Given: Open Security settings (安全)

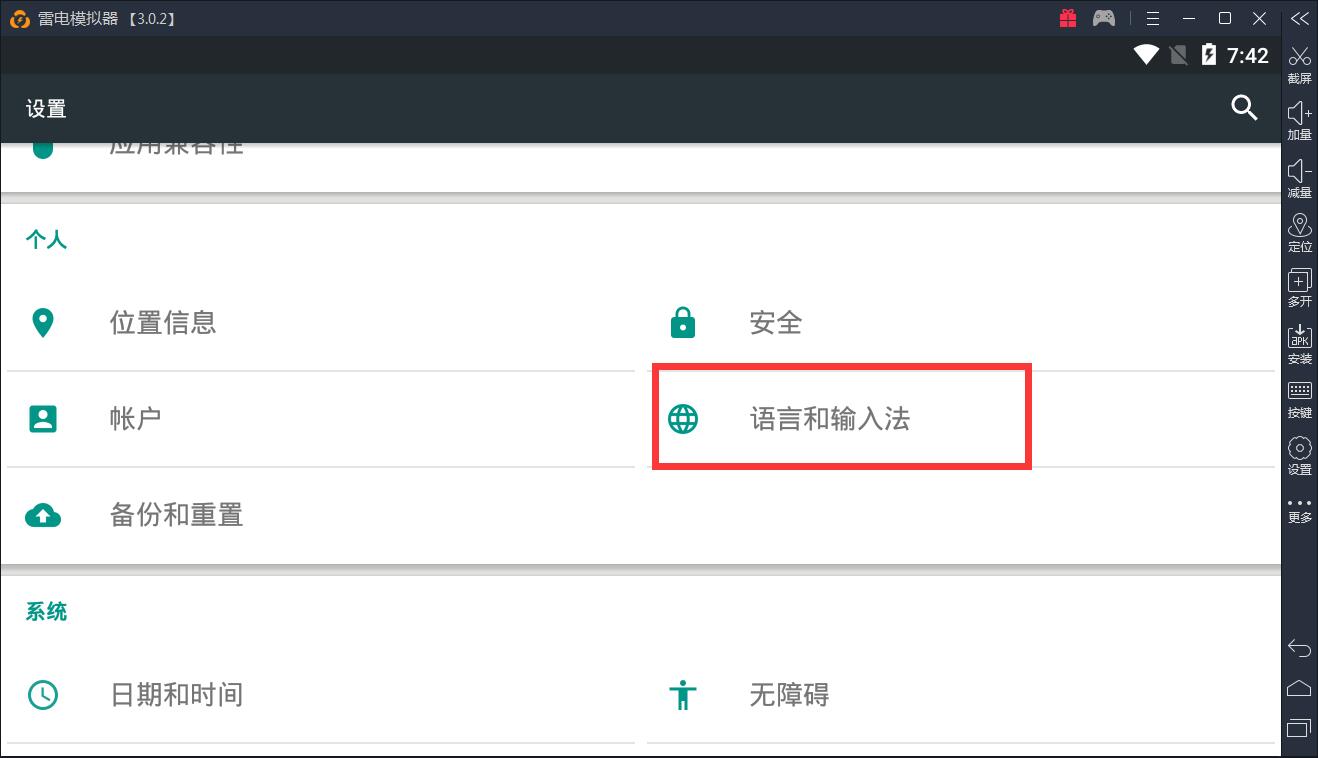Looking at the screenshot, I should click(776, 323).
